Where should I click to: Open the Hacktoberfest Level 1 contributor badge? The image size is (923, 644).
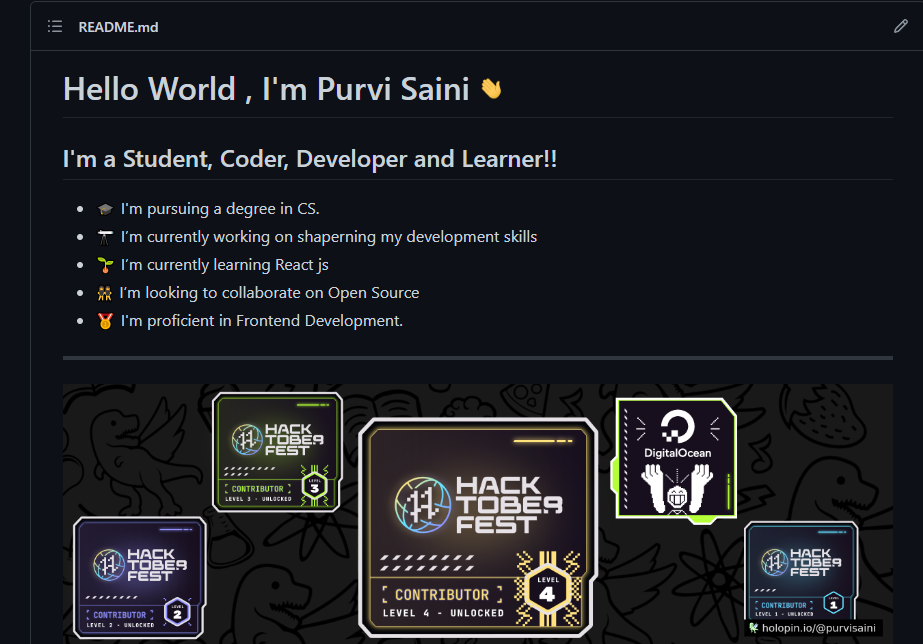[801, 570]
